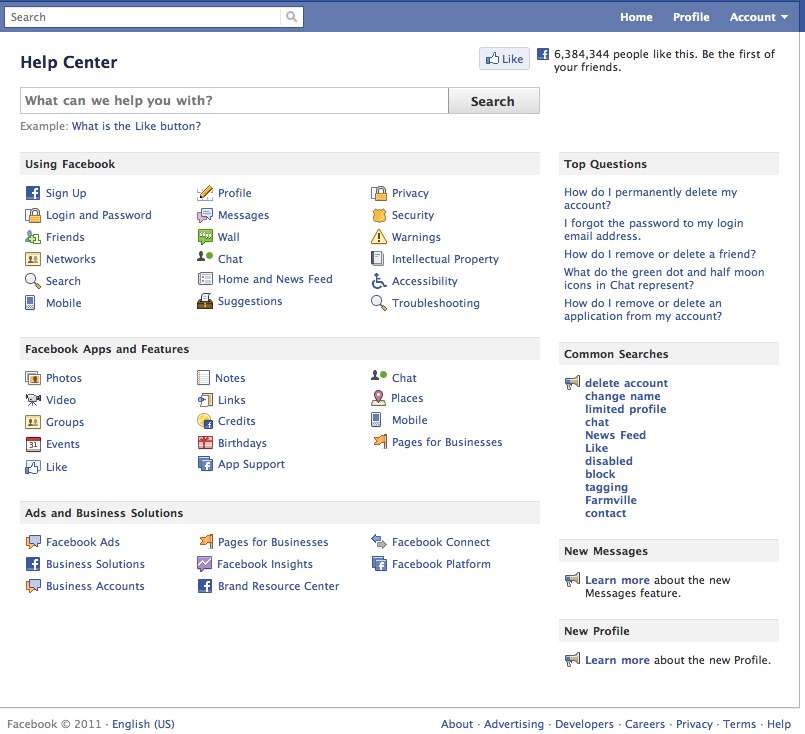Click the top bar Search input field
The width and height of the screenshot is (805, 734).
point(143,17)
